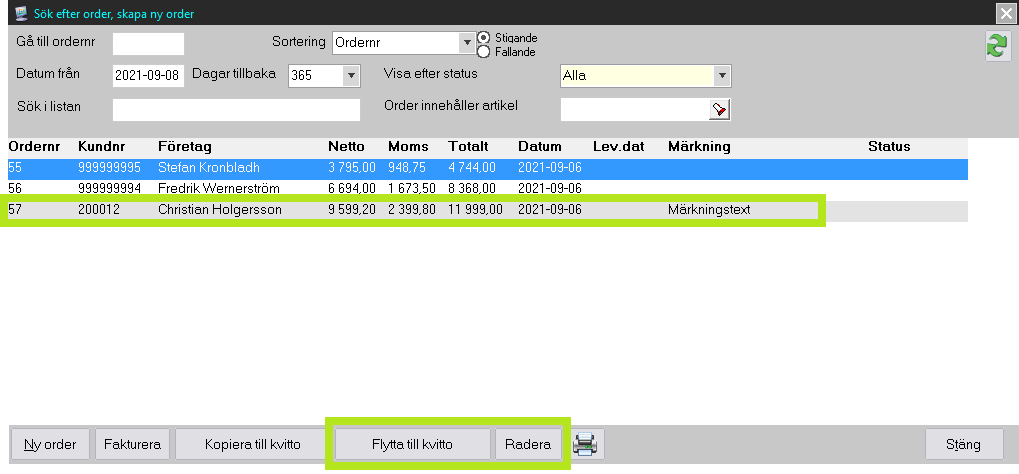The height and width of the screenshot is (474, 1019).
Task: Select Fallande sort order
Action: coord(484,51)
